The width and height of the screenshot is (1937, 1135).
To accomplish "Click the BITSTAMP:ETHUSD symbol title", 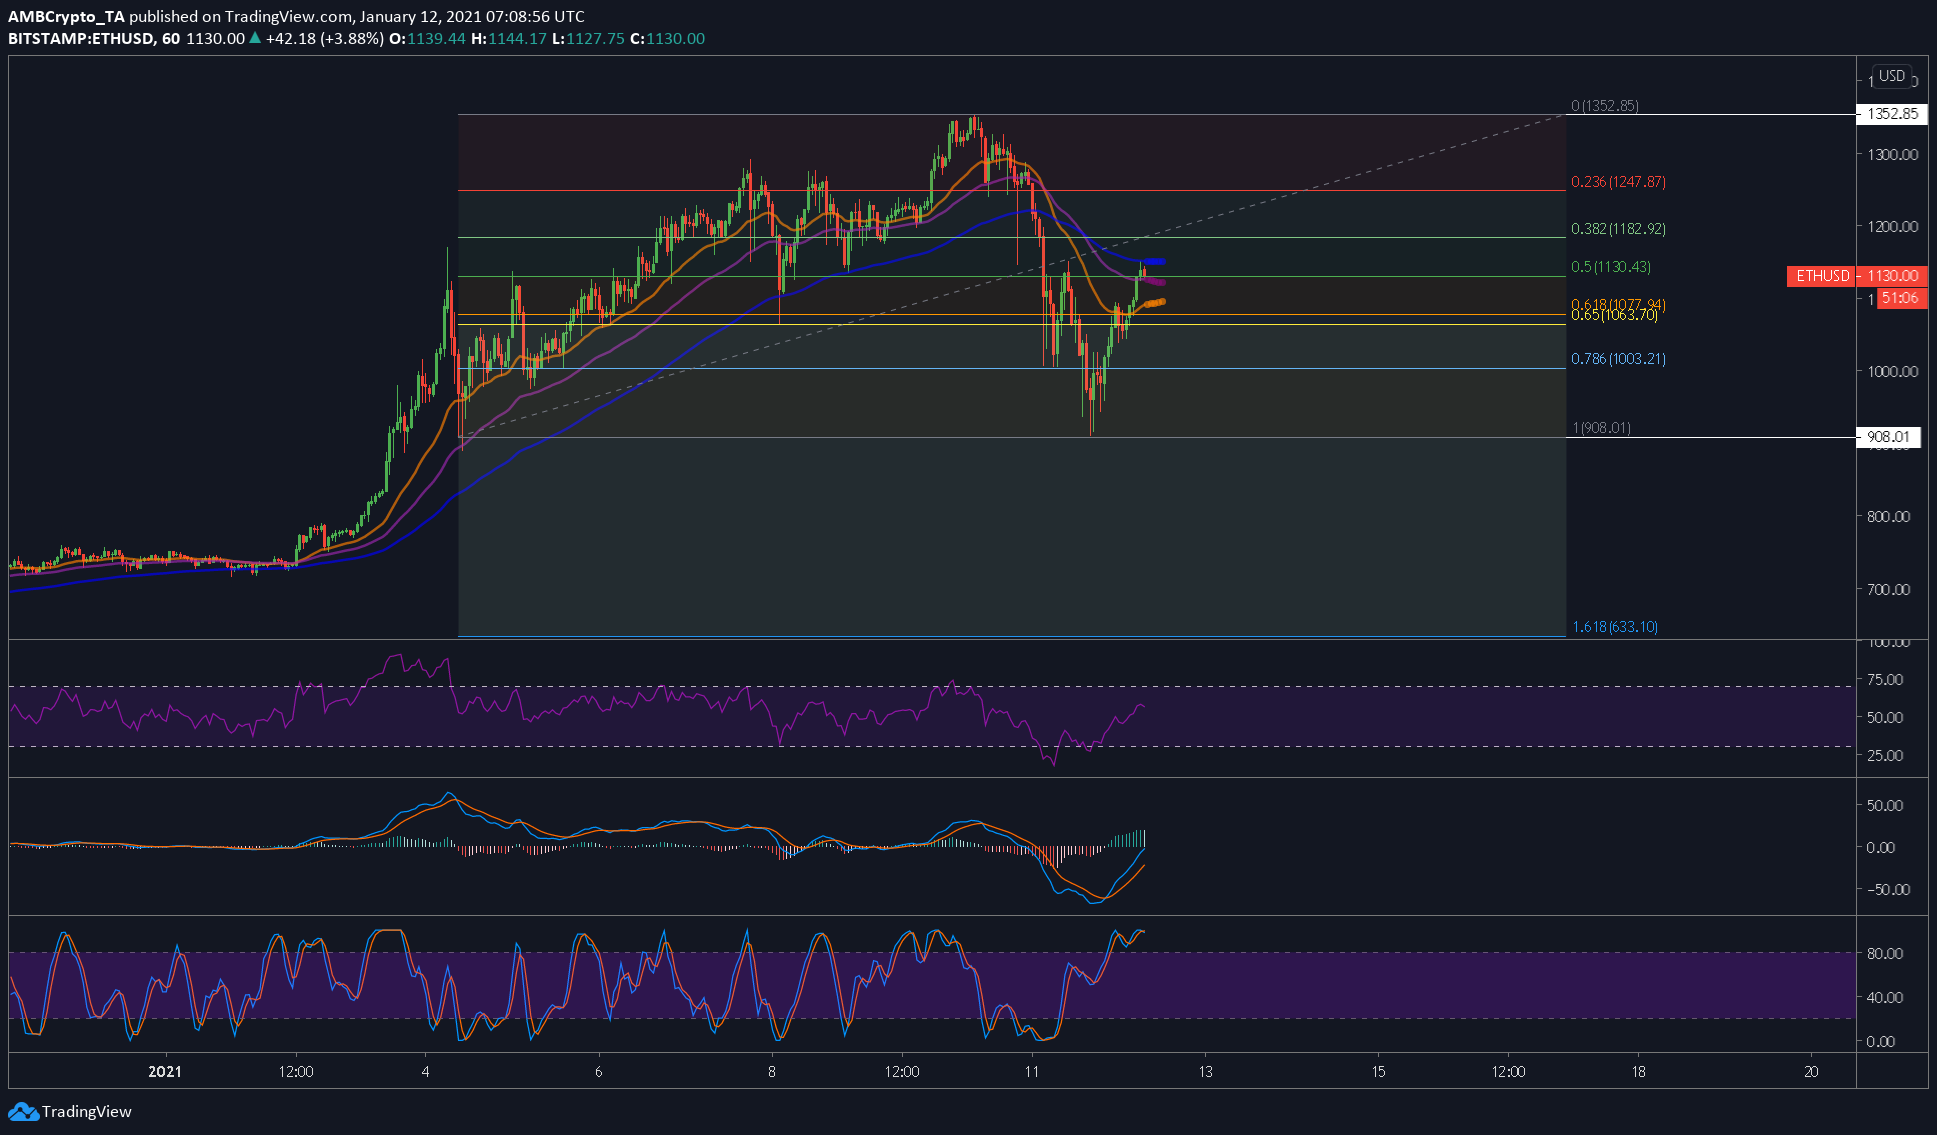I will click(x=81, y=38).
